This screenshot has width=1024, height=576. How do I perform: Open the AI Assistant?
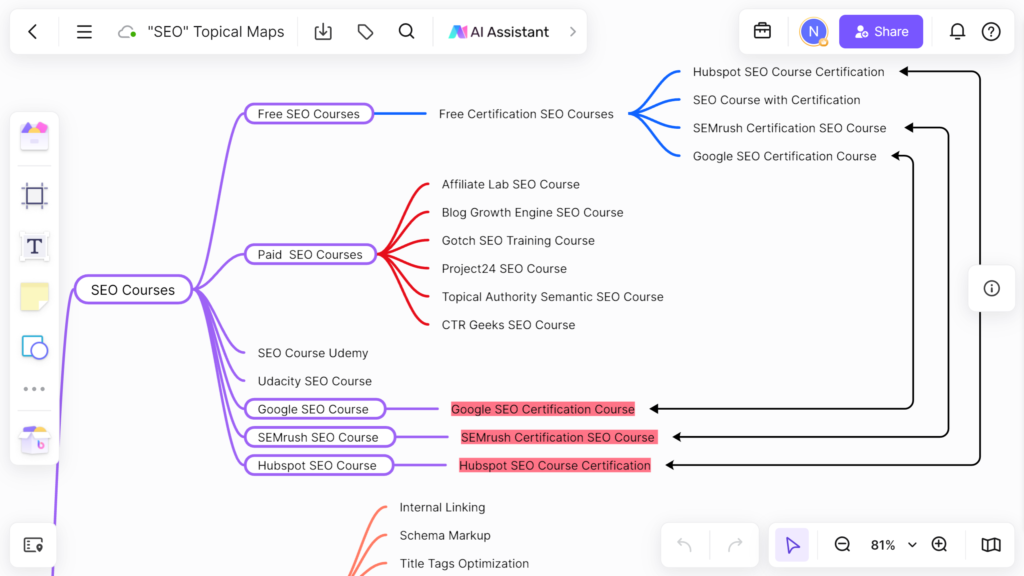coord(499,32)
